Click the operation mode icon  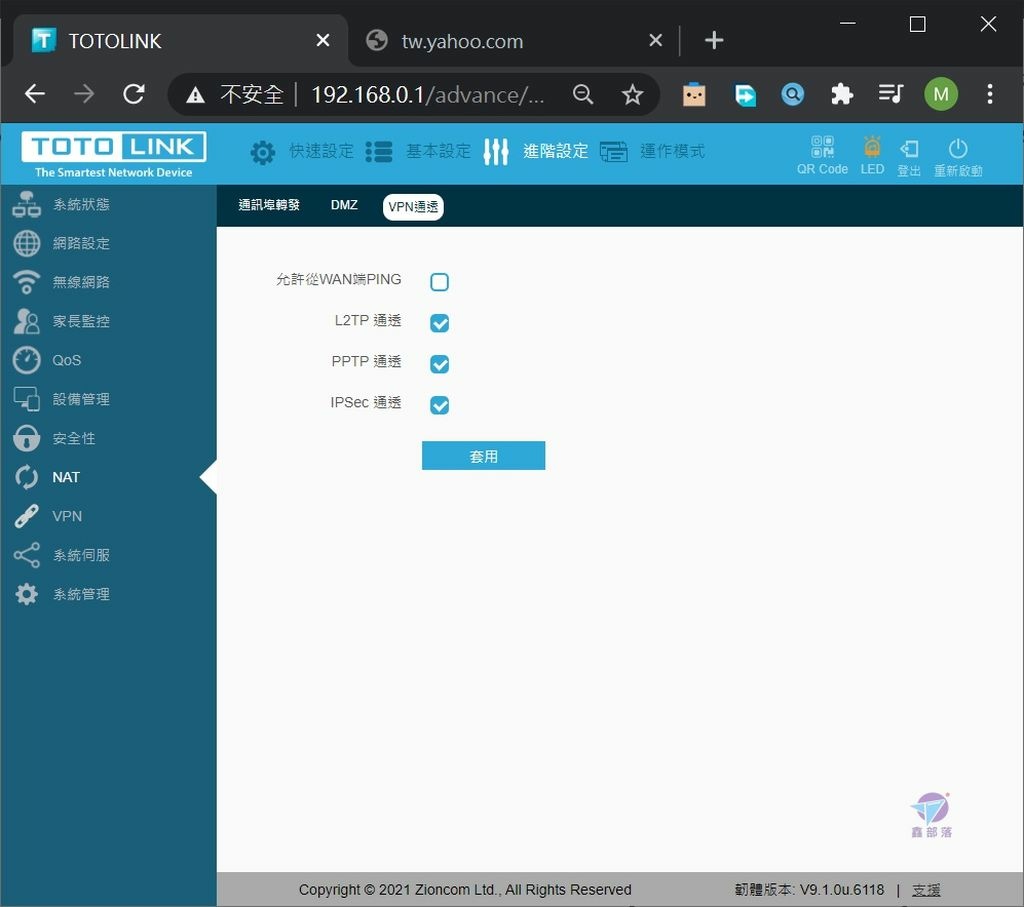tap(613, 152)
